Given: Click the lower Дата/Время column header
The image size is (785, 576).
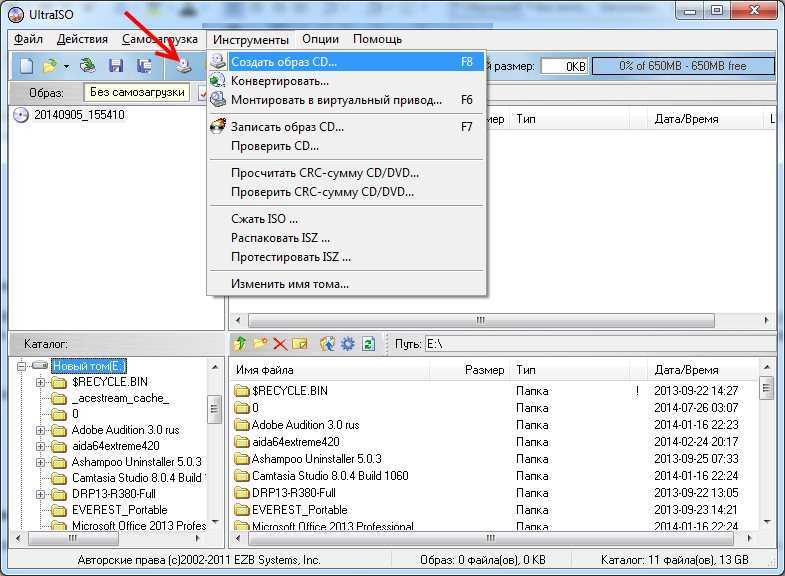Looking at the screenshot, I should (703, 370).
